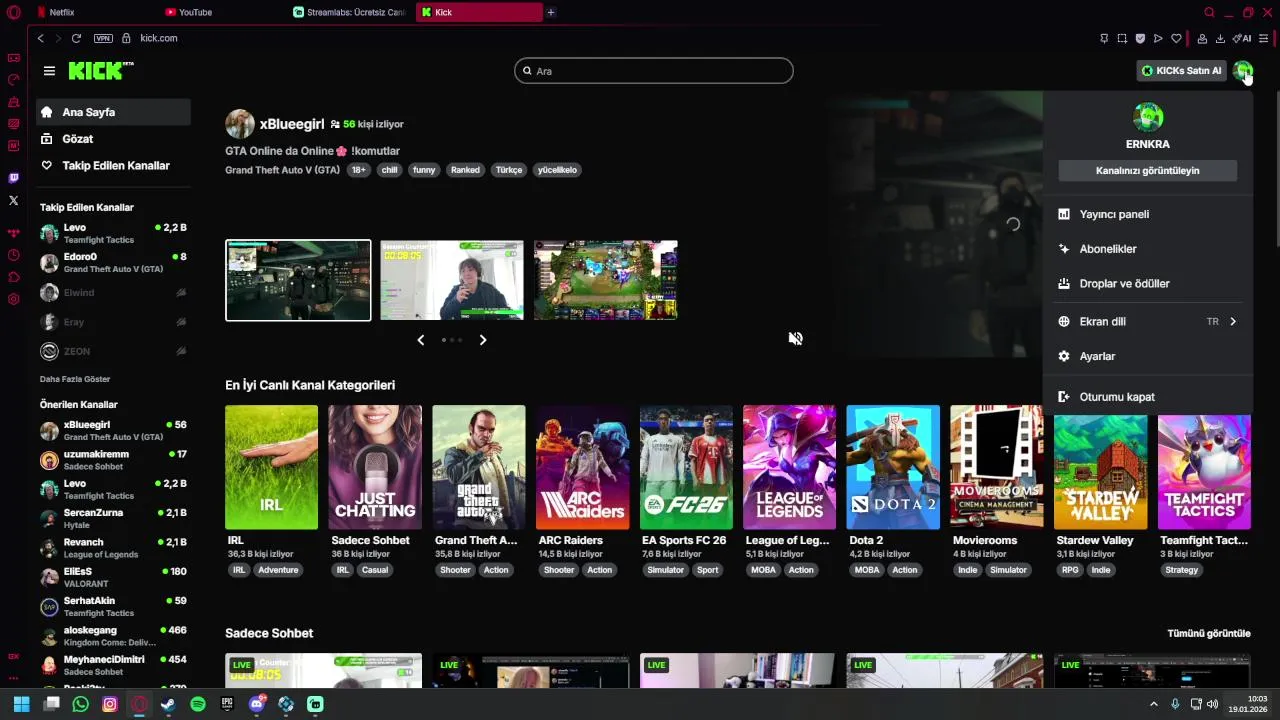
Task: Open Droplar ve ödüller menu item
Action: pyautogui.click(x=1148, y=284)
